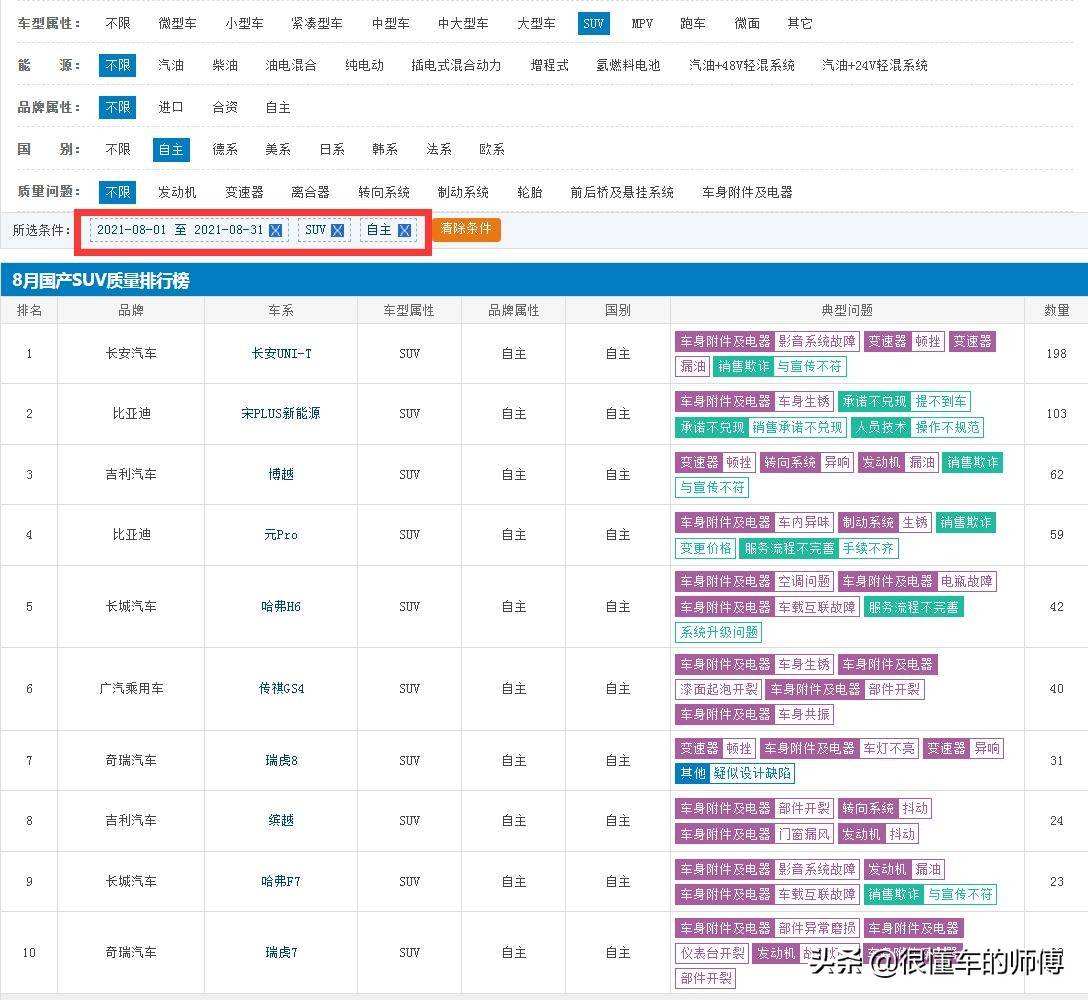Filter quality problem by 车身附件及电器
Viewport: 1088px width, 1000px height.
[747, 192]
